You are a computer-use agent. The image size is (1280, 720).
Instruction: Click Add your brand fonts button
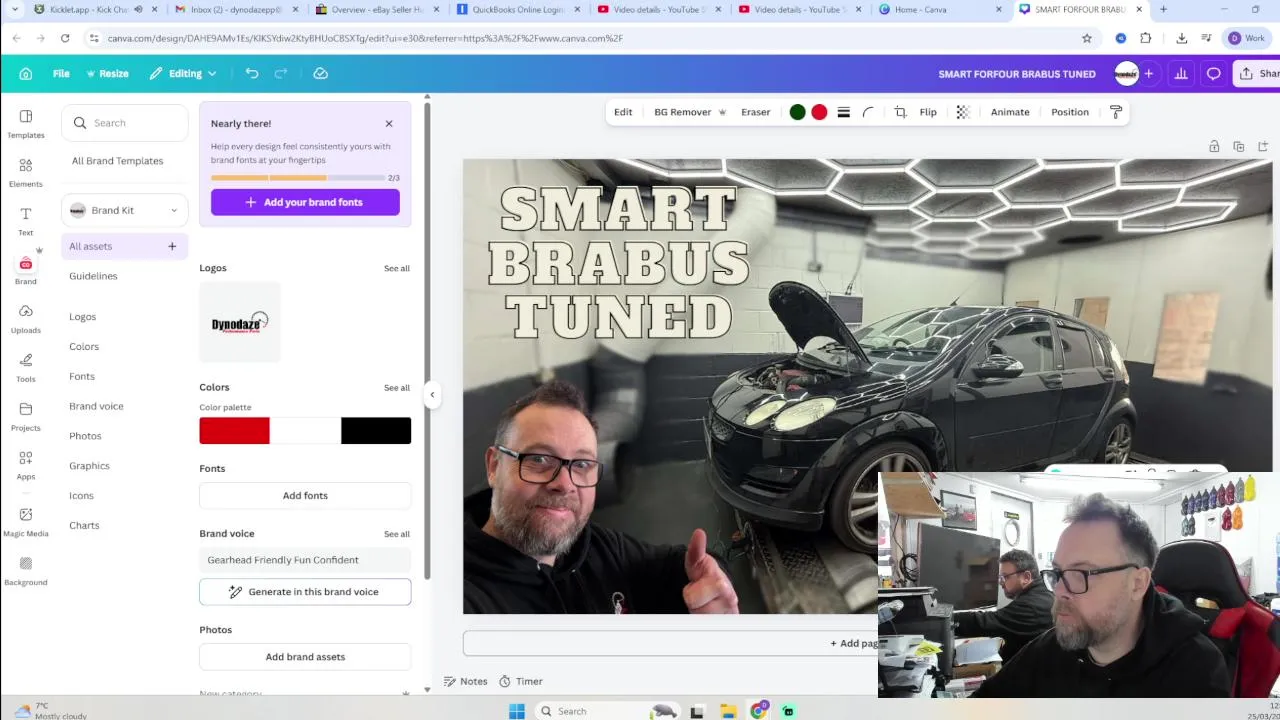(305, 202)
